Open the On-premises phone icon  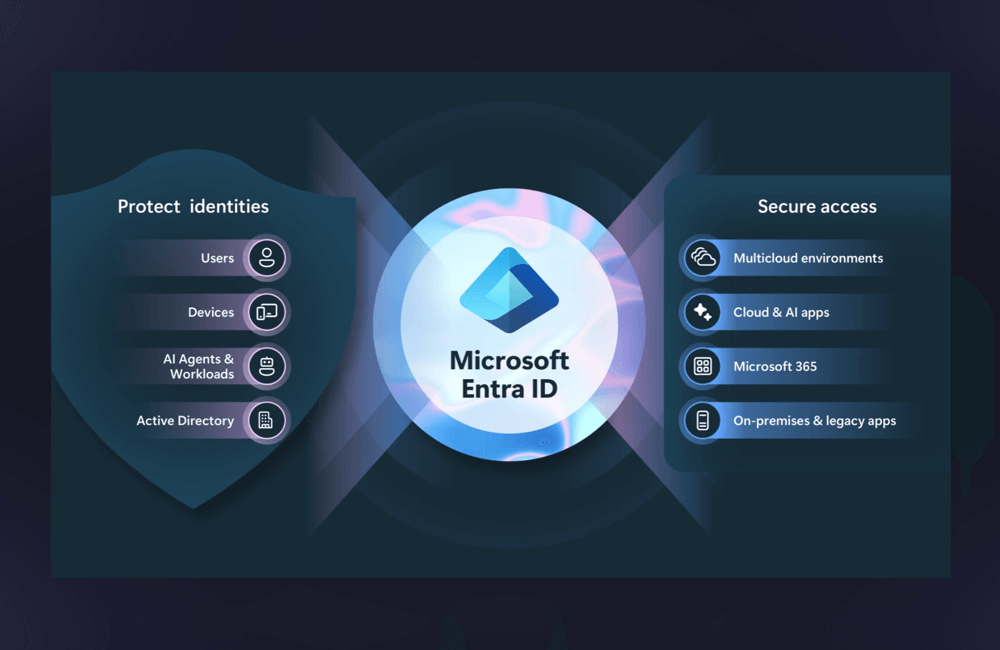[703, 421]
